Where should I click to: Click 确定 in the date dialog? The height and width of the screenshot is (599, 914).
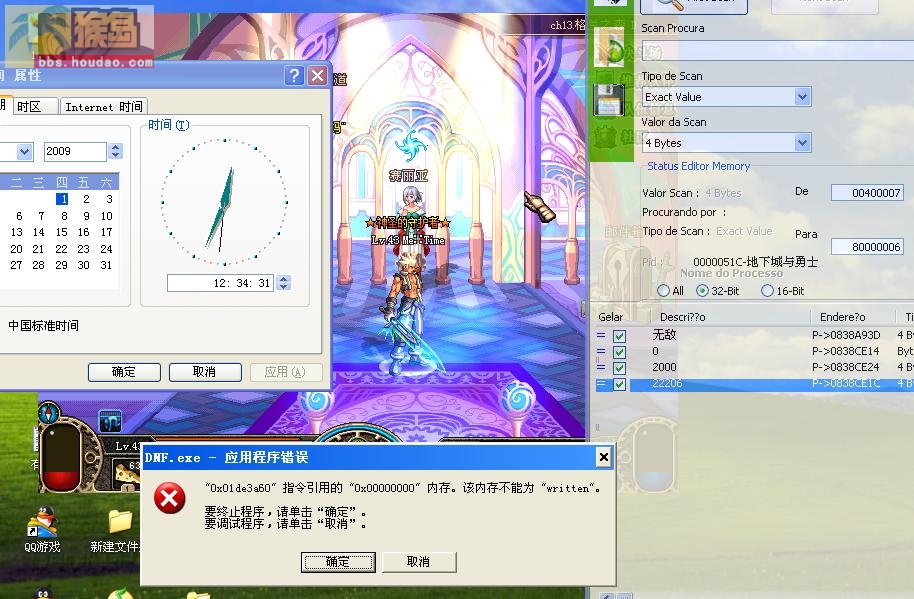tap(124, 372)
